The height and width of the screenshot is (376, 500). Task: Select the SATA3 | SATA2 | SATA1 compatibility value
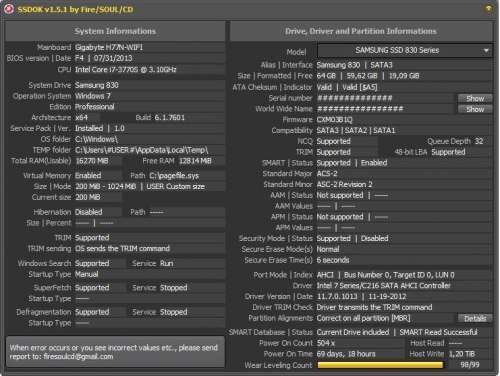tap(356, 130)
